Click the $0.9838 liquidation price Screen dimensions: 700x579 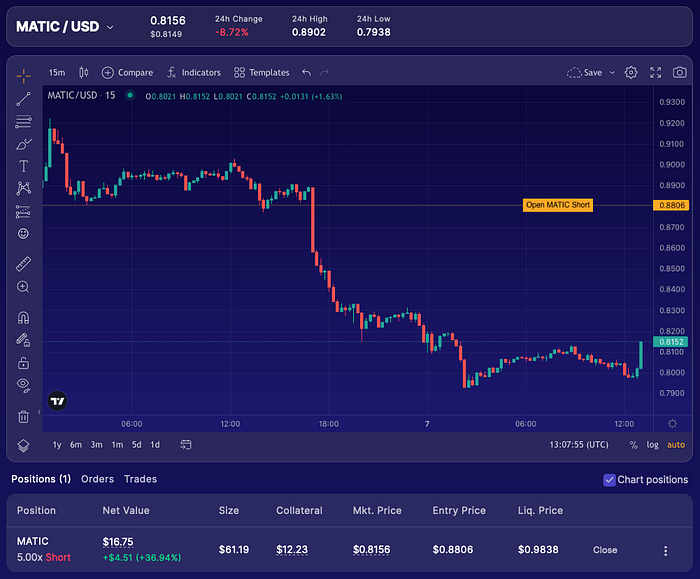click(538, 550)
